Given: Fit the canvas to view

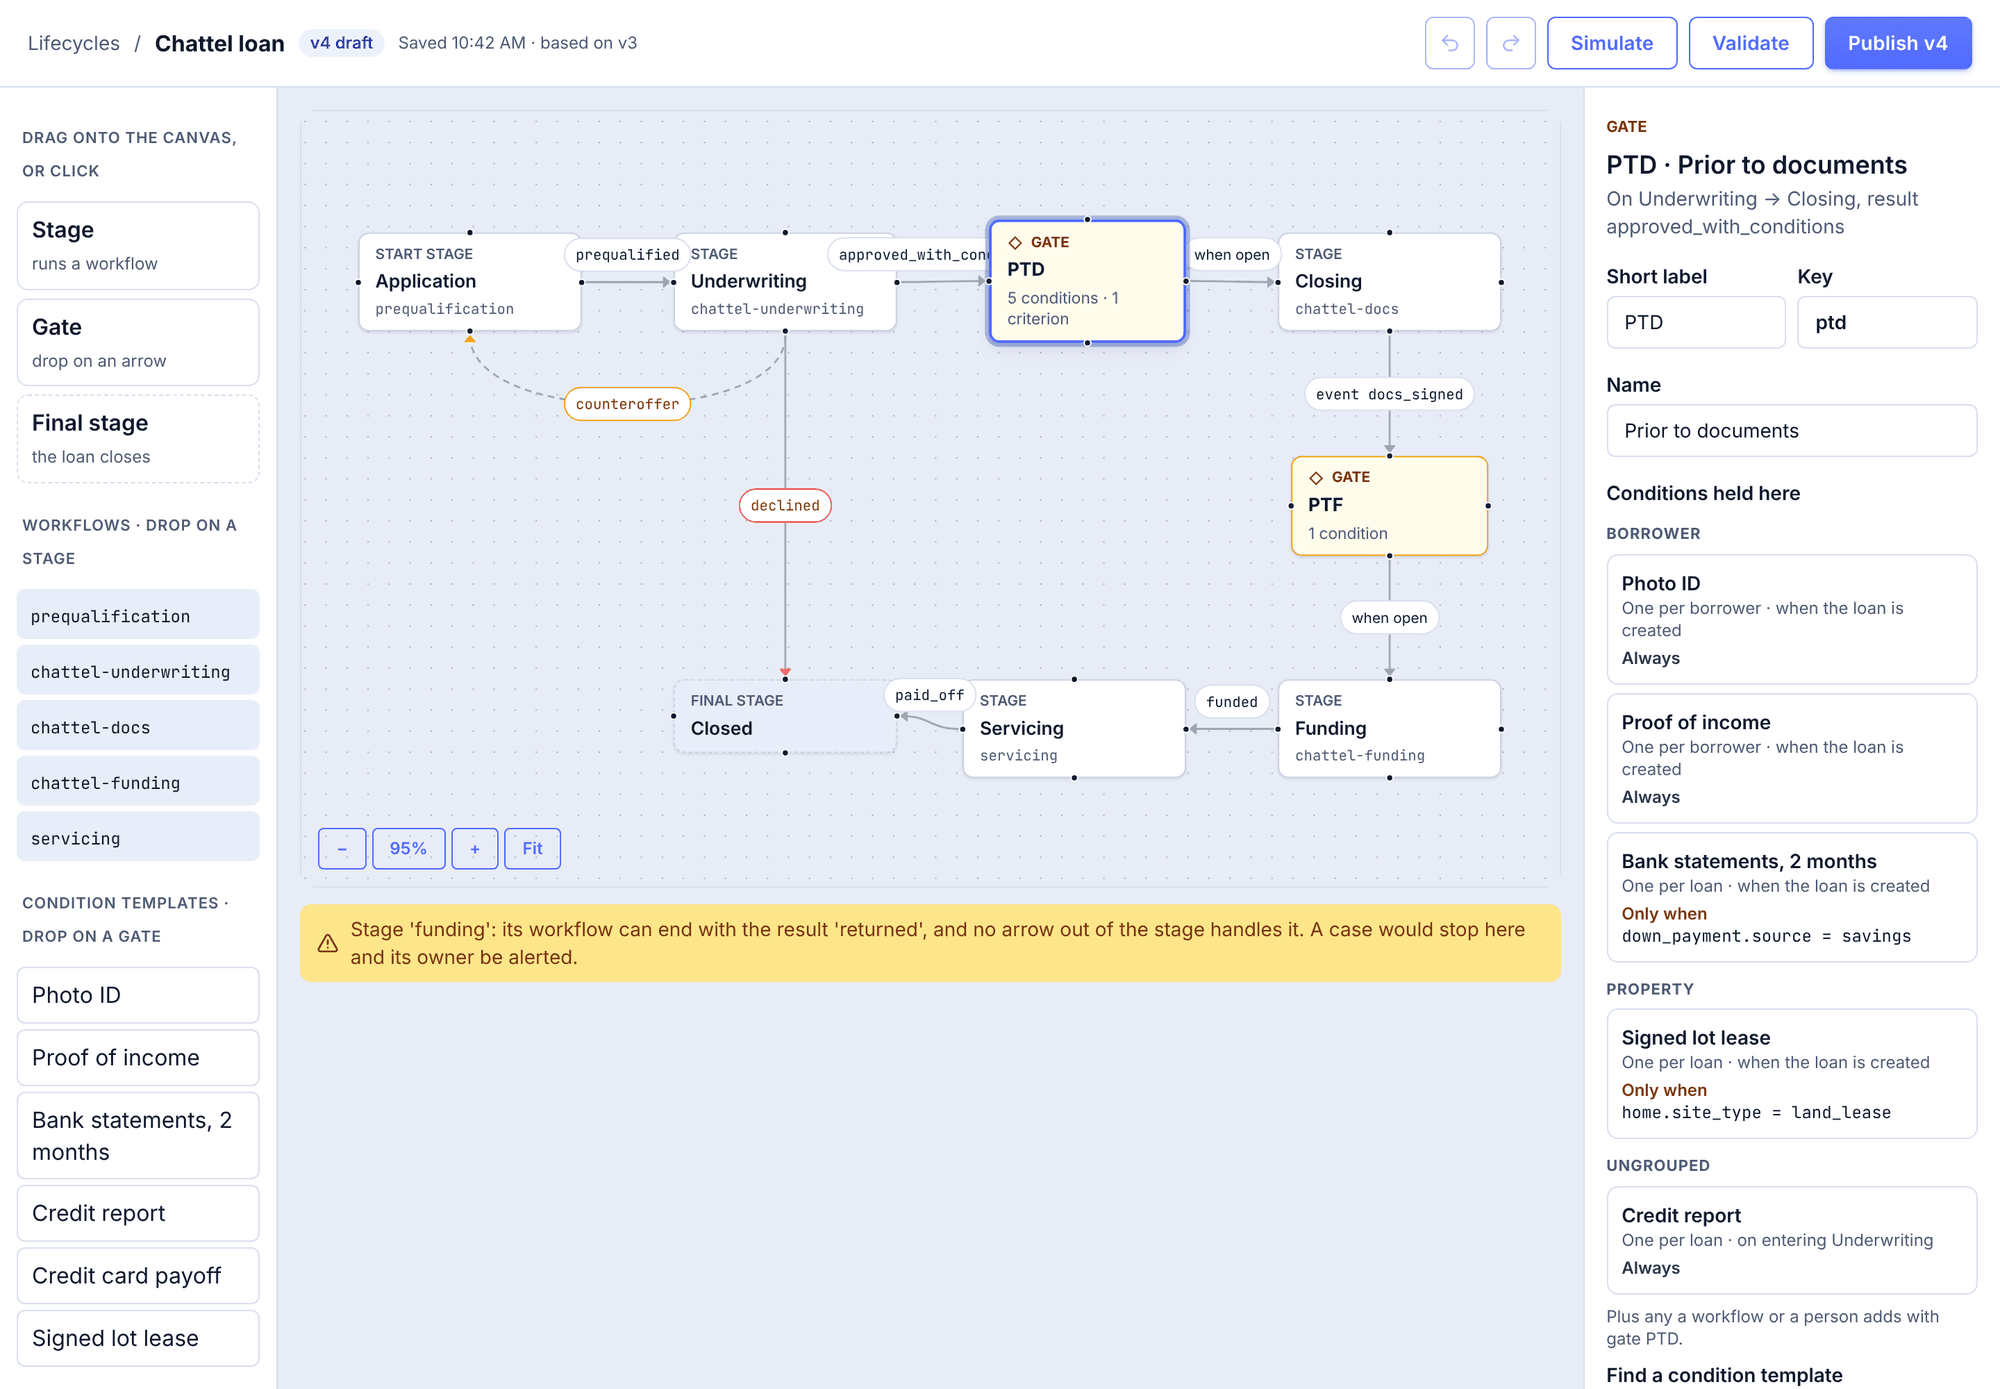Looking at the screenshot, I should (x=532, y=848).
